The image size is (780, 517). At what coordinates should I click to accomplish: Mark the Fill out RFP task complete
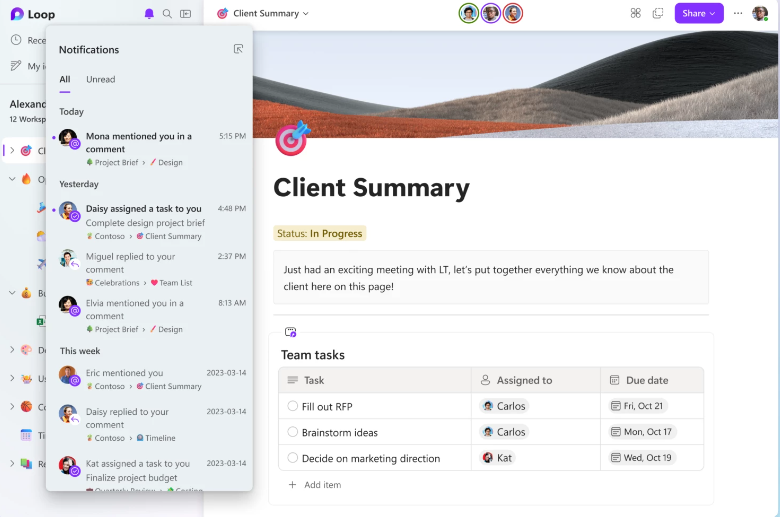pyautogui.click(x=293, y=406)
